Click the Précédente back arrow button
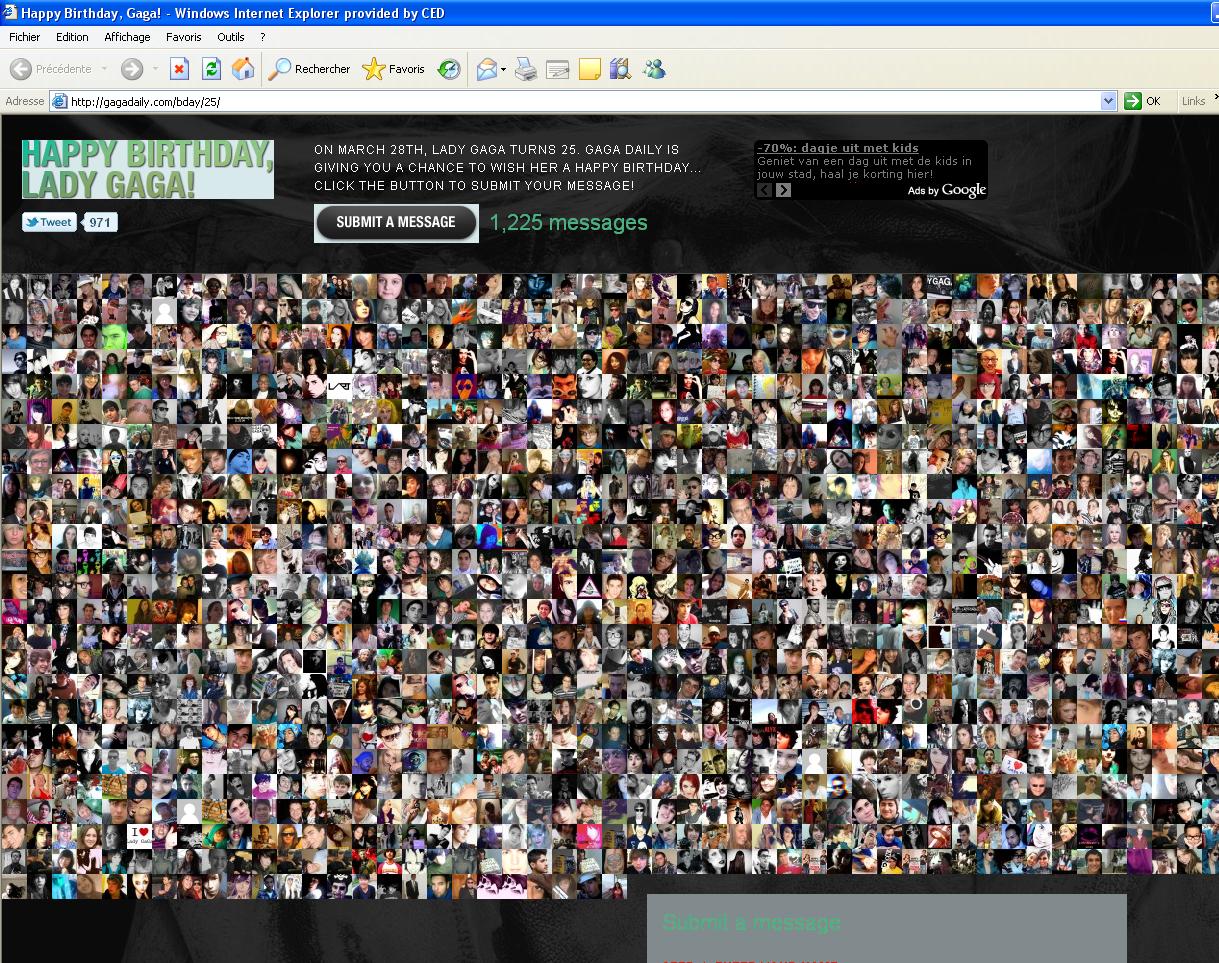 tap(21, 69)
